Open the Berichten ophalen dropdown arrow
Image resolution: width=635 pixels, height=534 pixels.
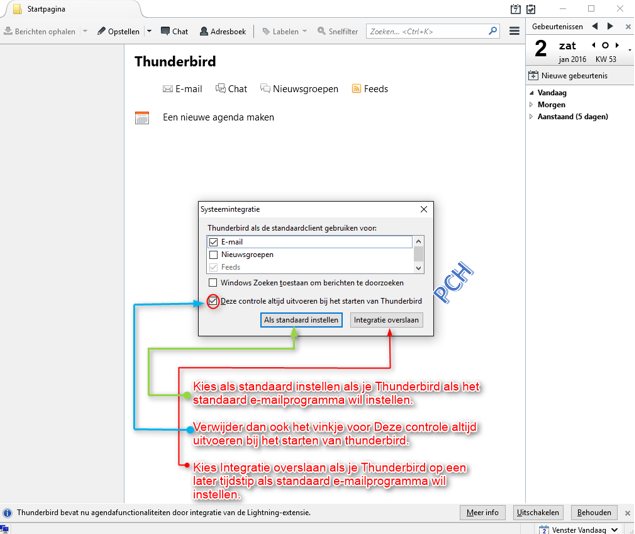click(85, 31)
